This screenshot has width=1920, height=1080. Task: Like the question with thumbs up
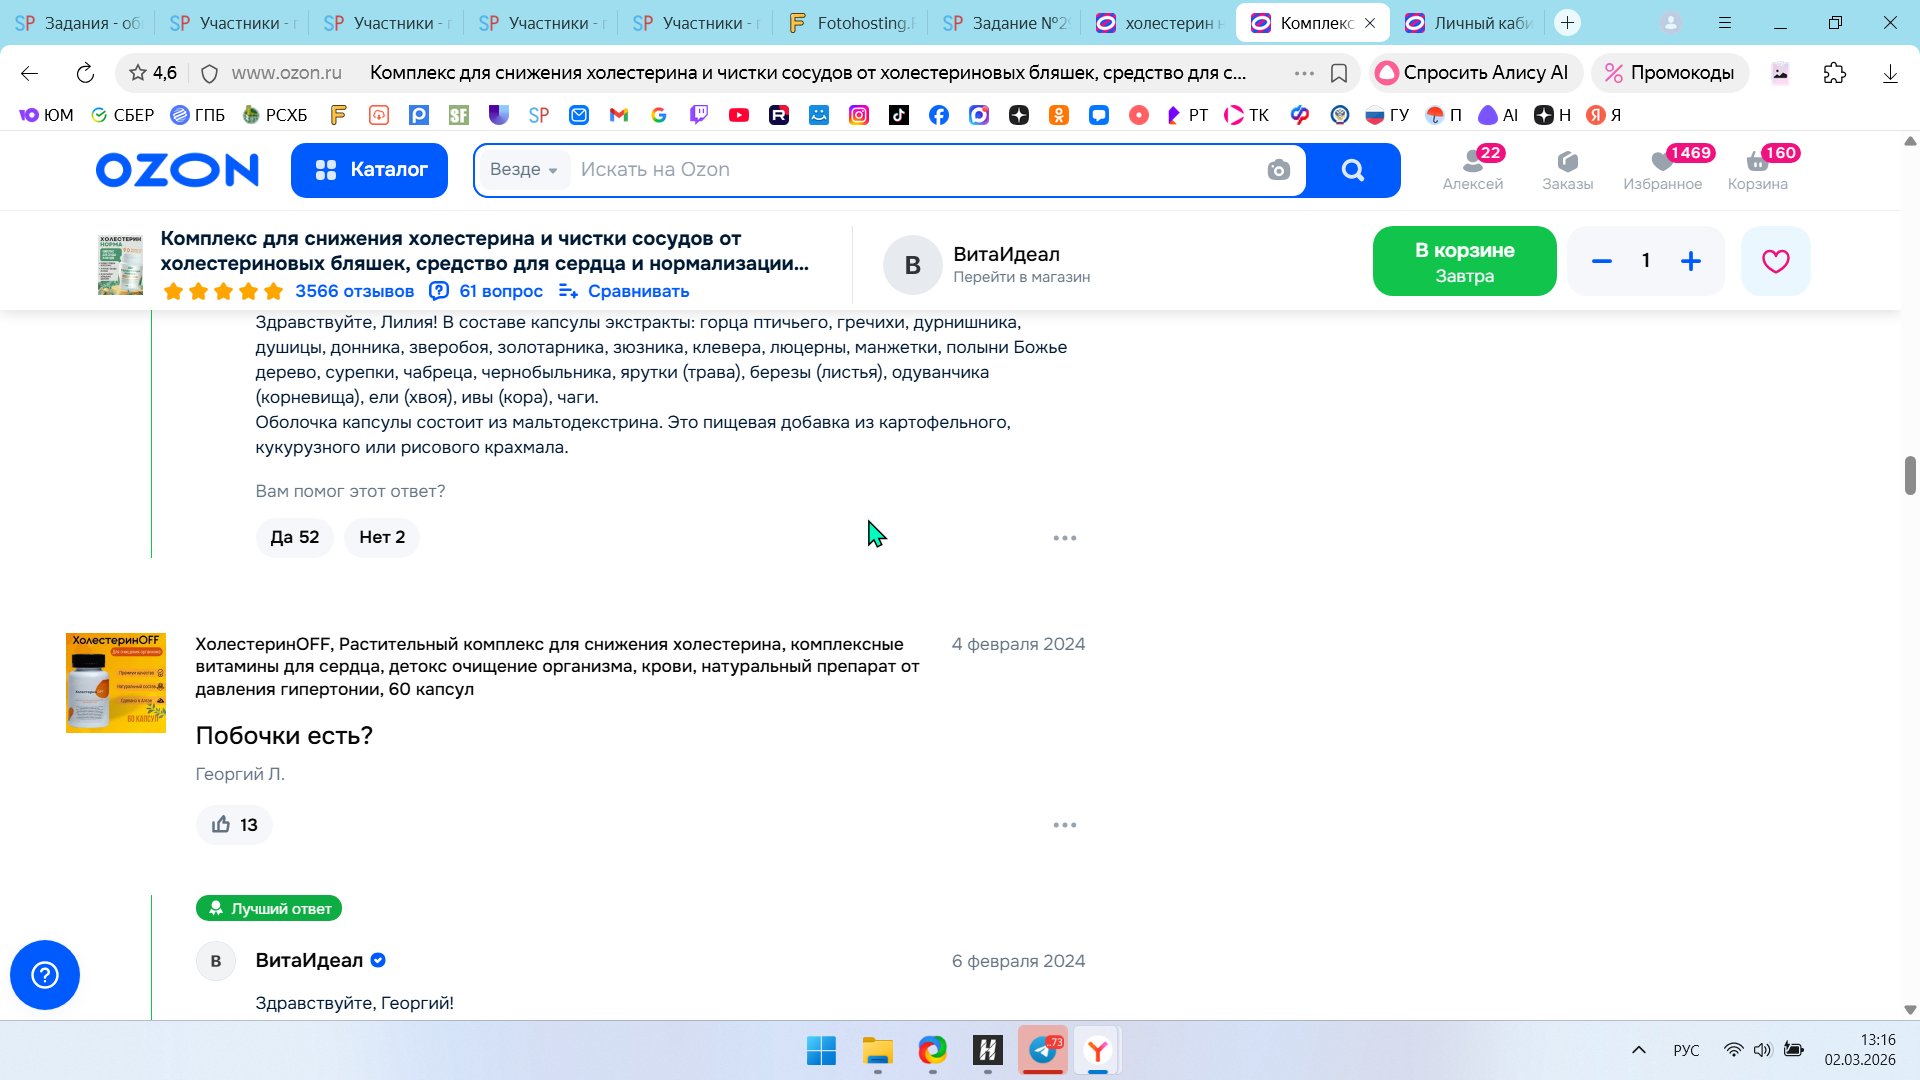(234, 825)
